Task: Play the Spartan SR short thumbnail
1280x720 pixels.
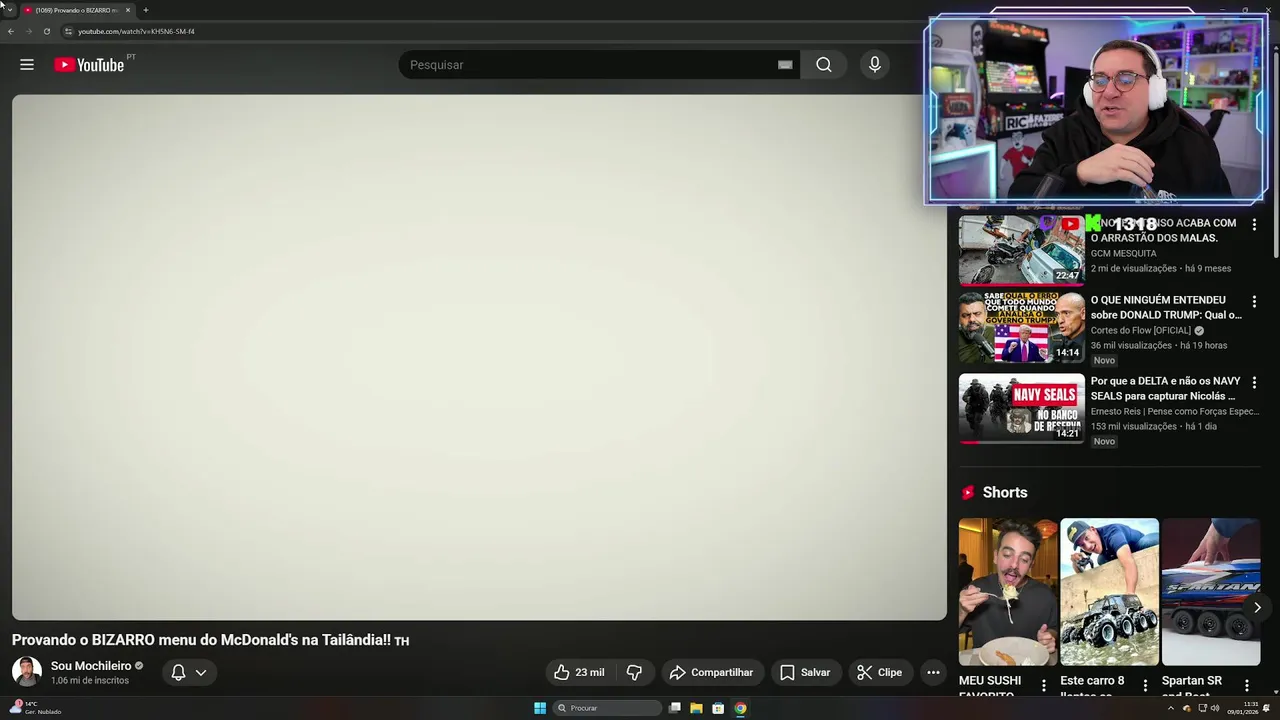Action: [x=1211, y=591]
